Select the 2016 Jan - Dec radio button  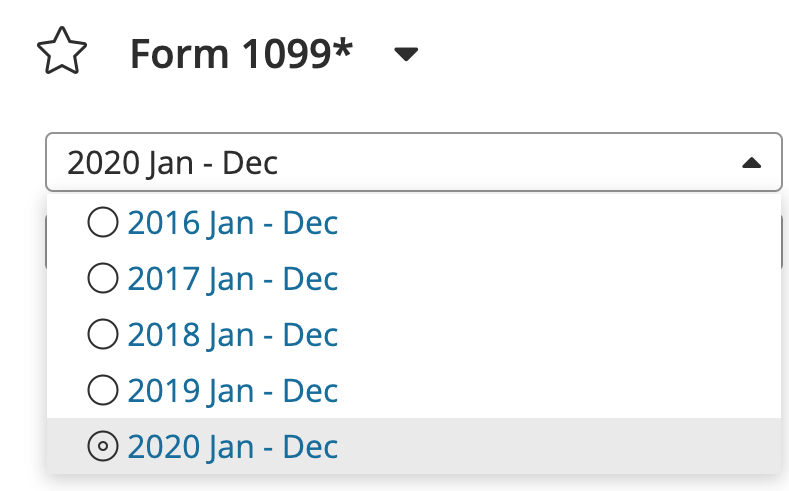(103, 222)
